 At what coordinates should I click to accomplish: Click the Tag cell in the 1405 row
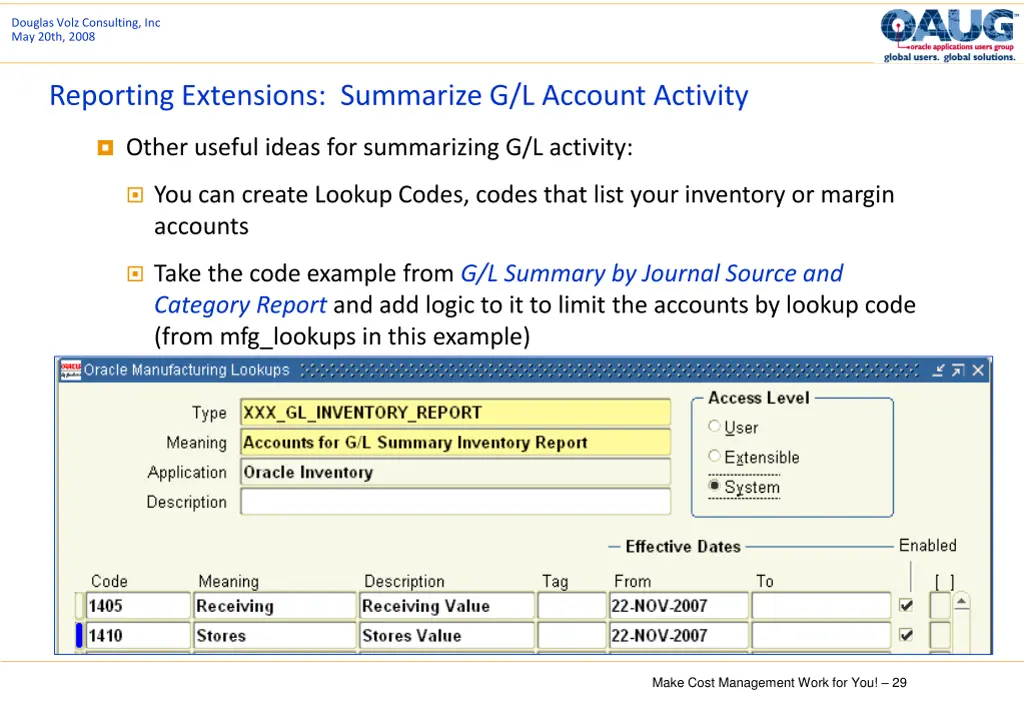tap(572, 606)
